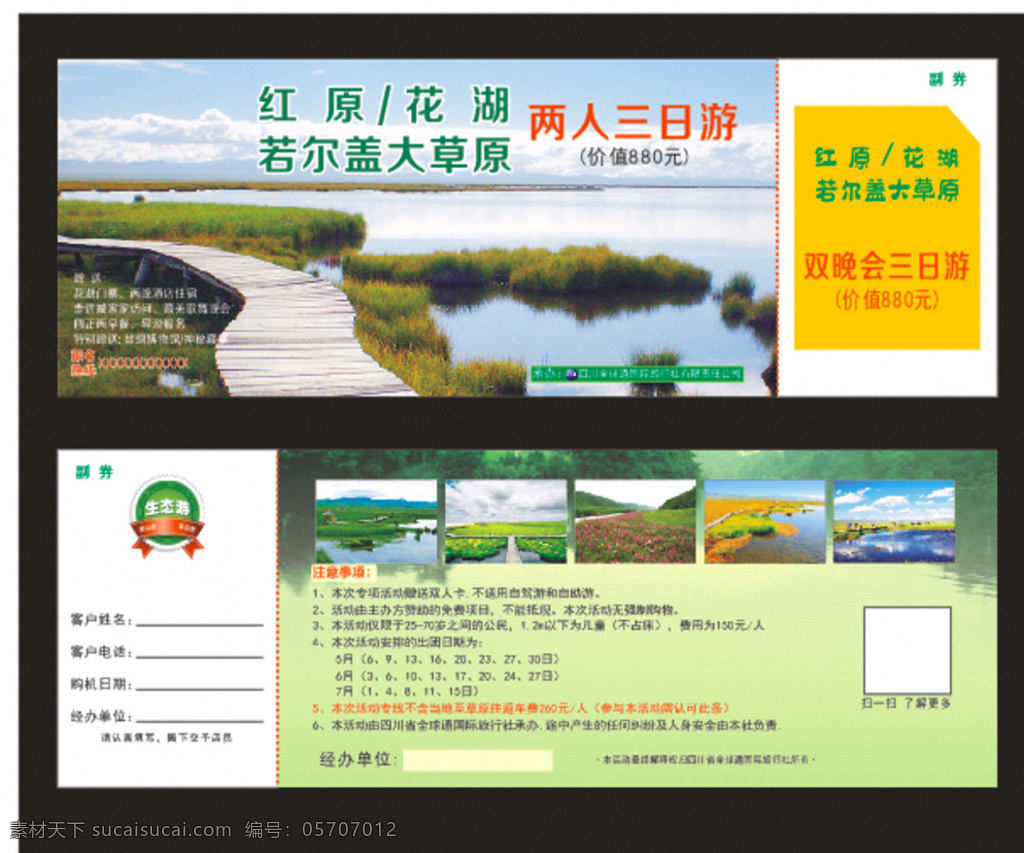
Task: Click the "副券" label on the top-right stub
Action: [x=947, y=80]
